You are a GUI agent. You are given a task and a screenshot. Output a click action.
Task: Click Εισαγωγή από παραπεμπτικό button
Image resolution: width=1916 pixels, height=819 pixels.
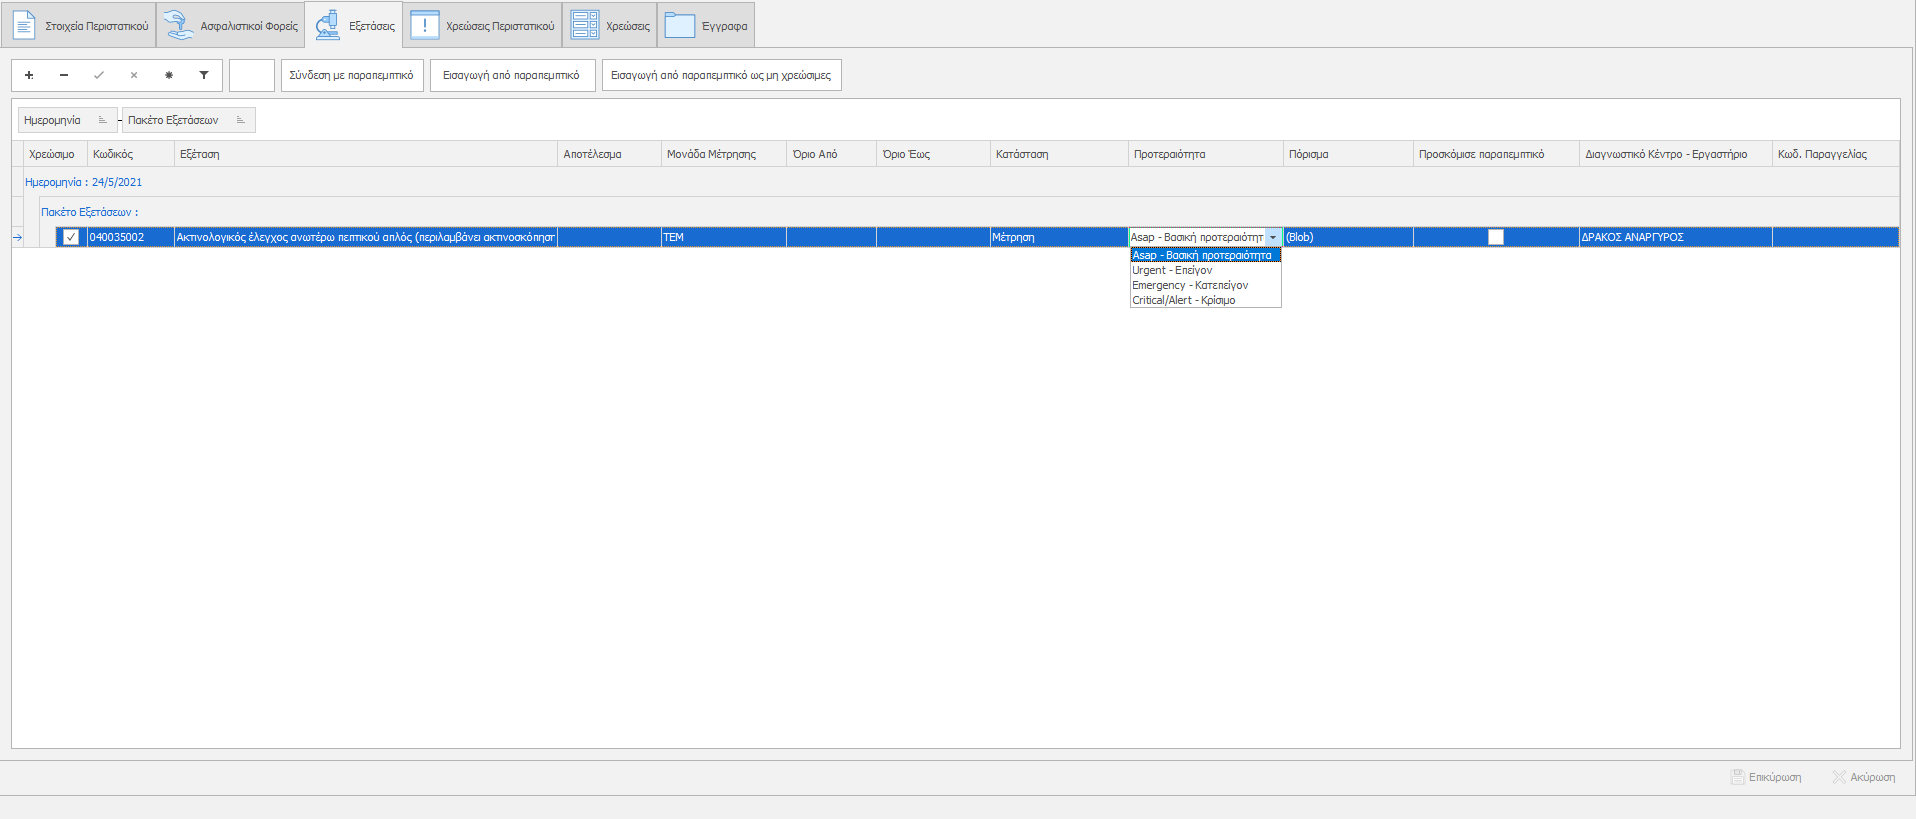512,75
